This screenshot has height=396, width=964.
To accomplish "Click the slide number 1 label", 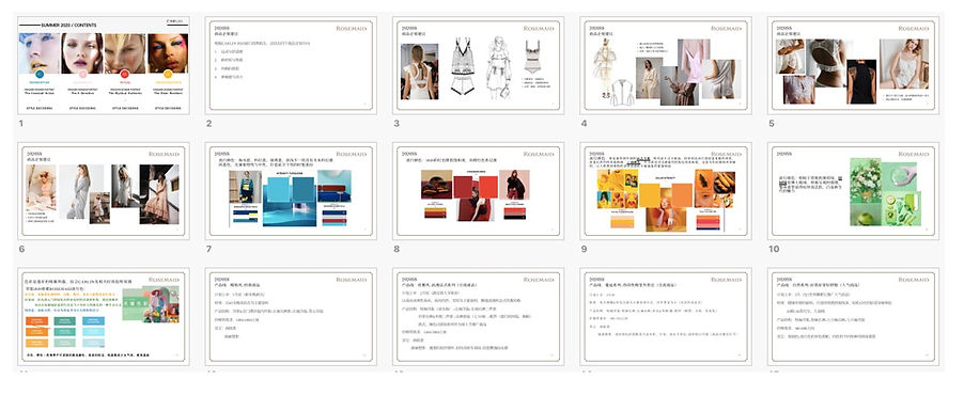I will 21,124.
